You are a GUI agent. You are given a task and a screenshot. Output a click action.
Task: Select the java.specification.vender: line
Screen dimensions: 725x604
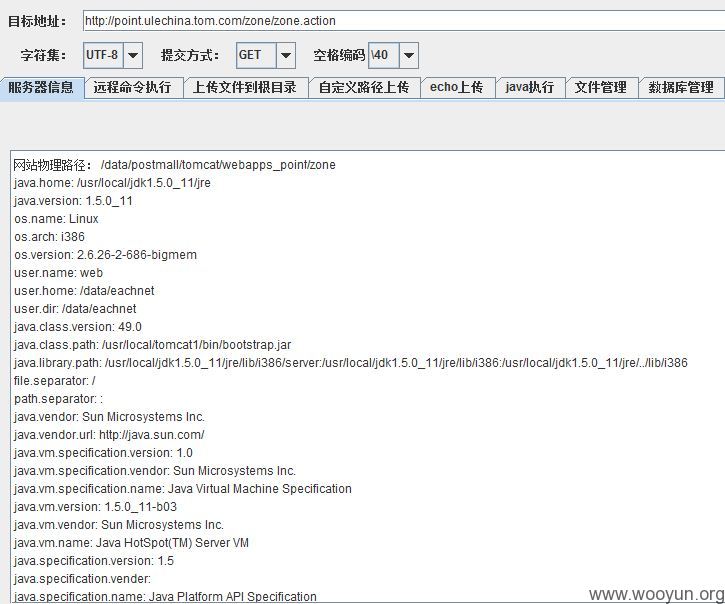point(82,579)
